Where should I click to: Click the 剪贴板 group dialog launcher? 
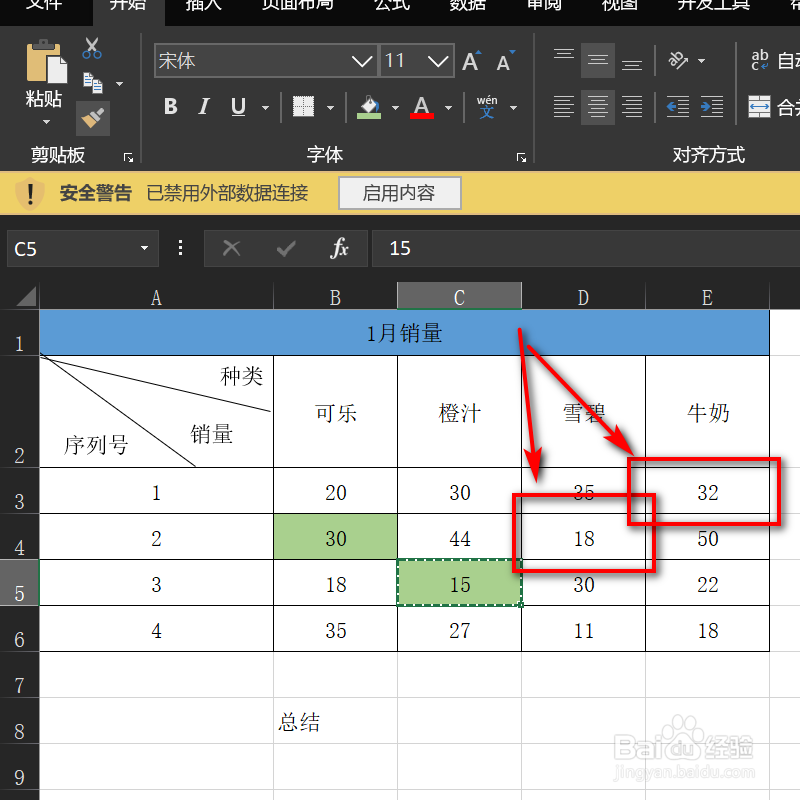pos(128,157)
